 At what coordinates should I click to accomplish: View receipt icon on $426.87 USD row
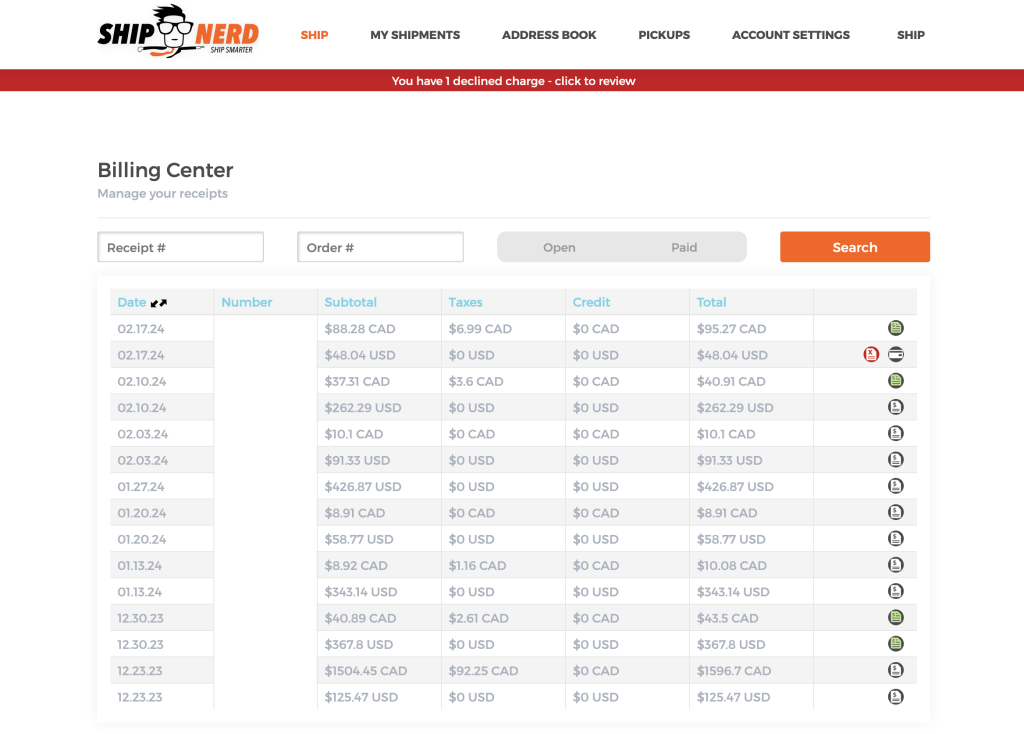[896, 486]
